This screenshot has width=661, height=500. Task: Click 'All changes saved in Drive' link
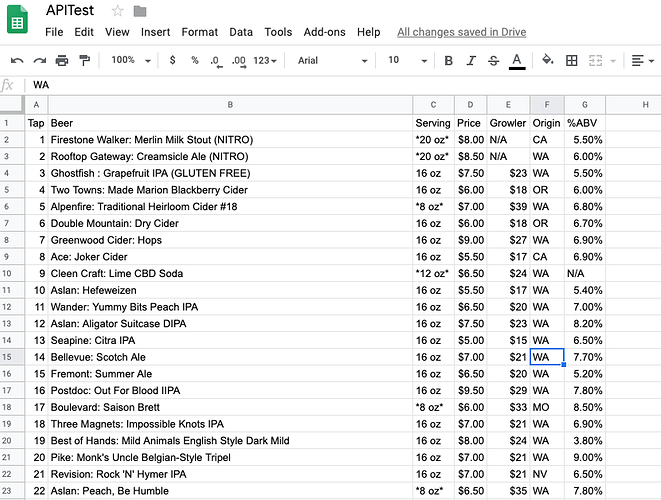(462, 32)
